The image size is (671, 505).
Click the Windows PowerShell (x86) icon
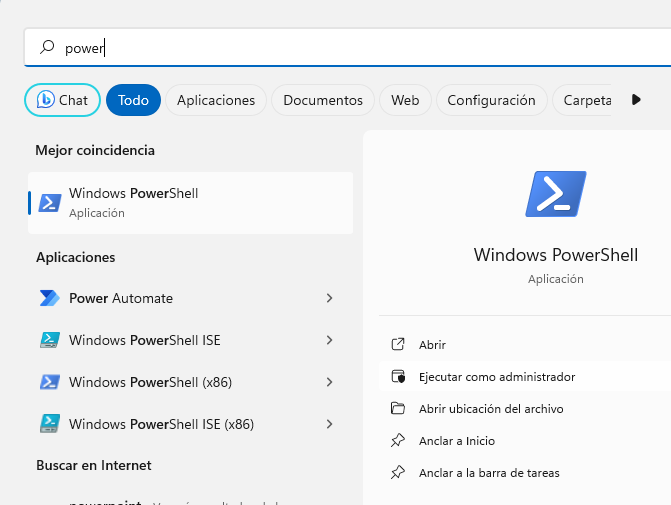pos(50,382)
